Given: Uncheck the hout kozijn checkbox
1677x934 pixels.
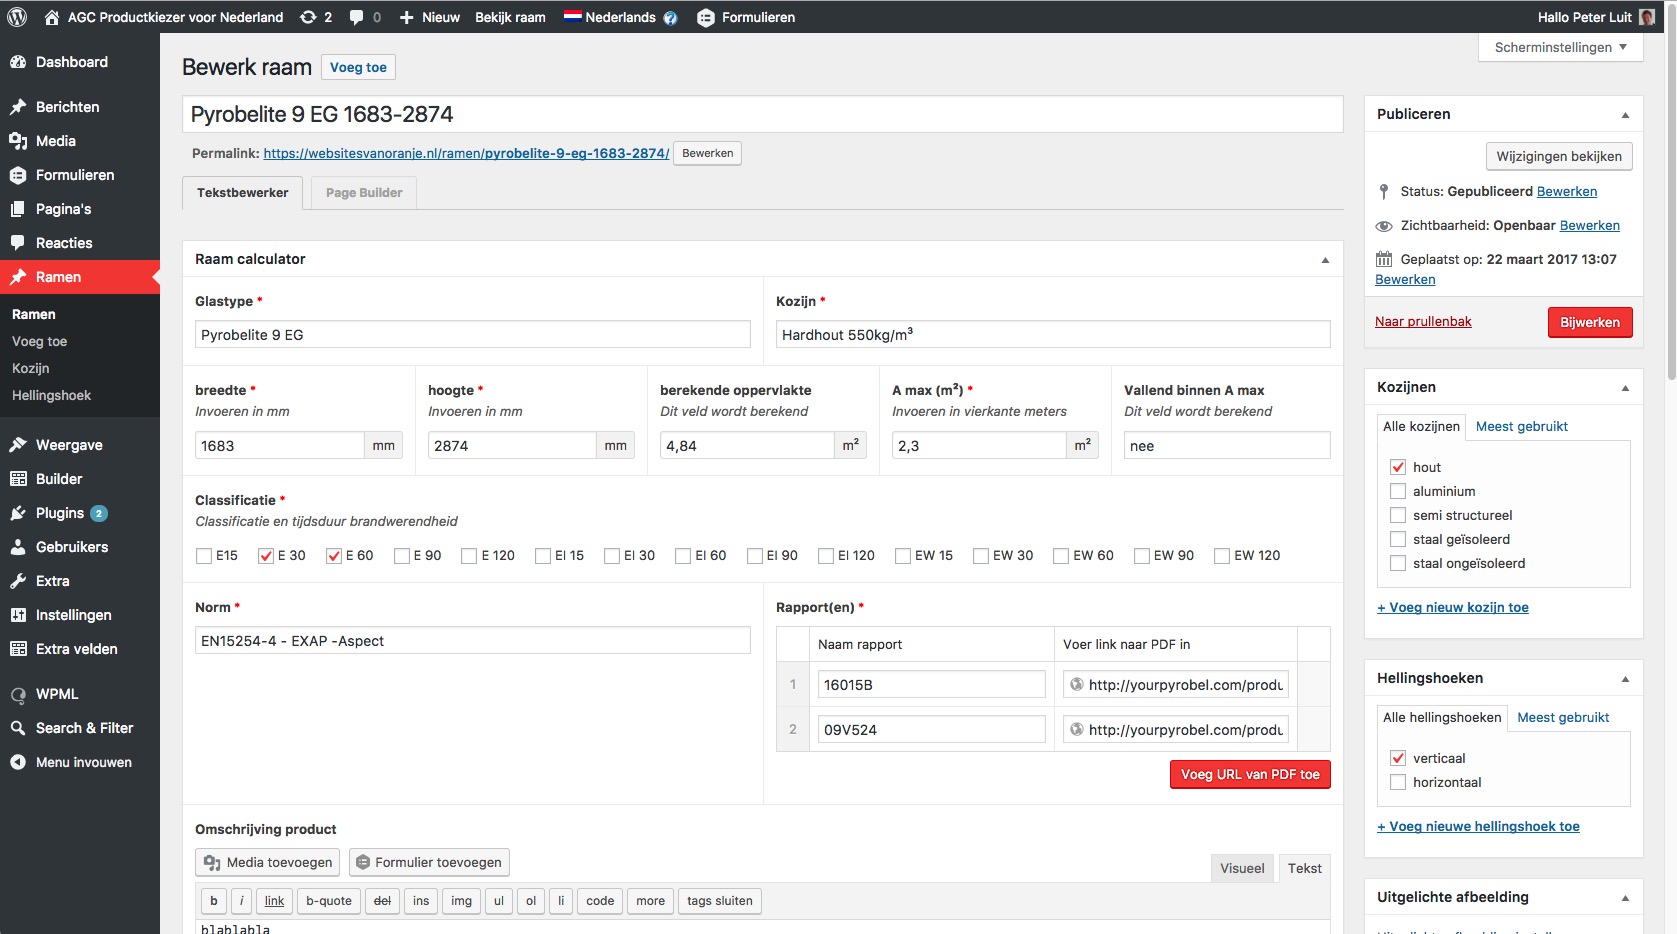Looking at the screenshot, I should coord(1398,467).
